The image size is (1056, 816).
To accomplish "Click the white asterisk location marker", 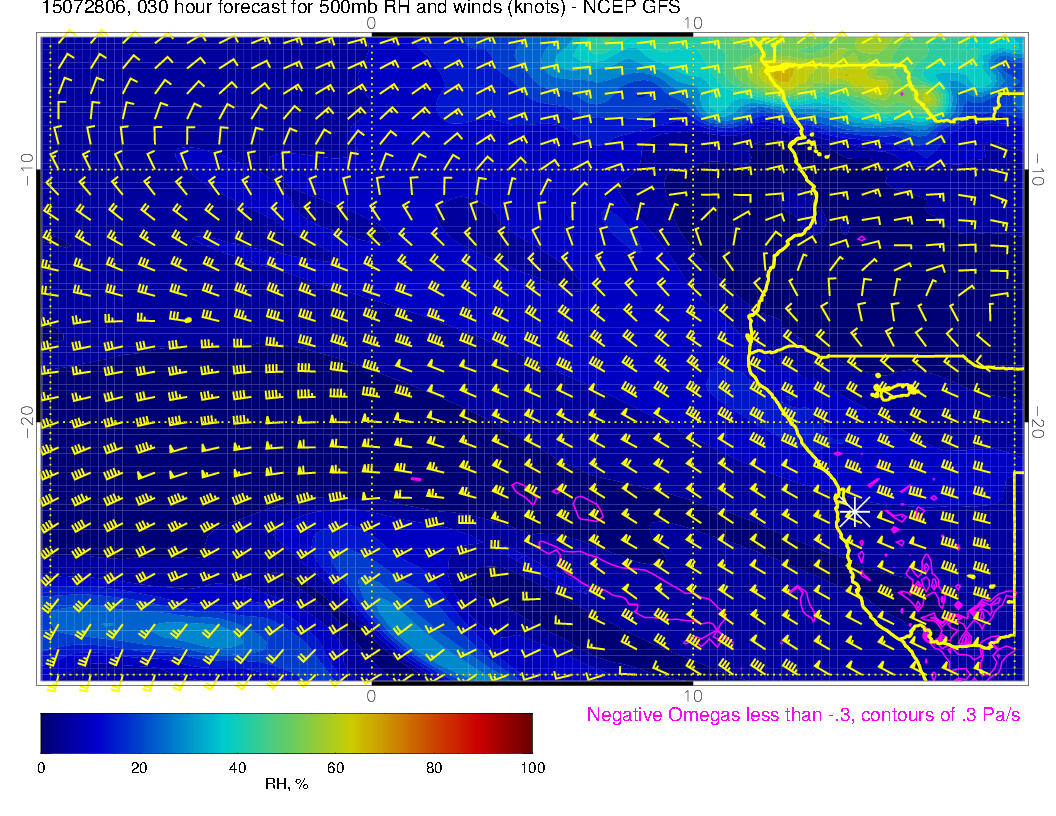I will (853, 512).
